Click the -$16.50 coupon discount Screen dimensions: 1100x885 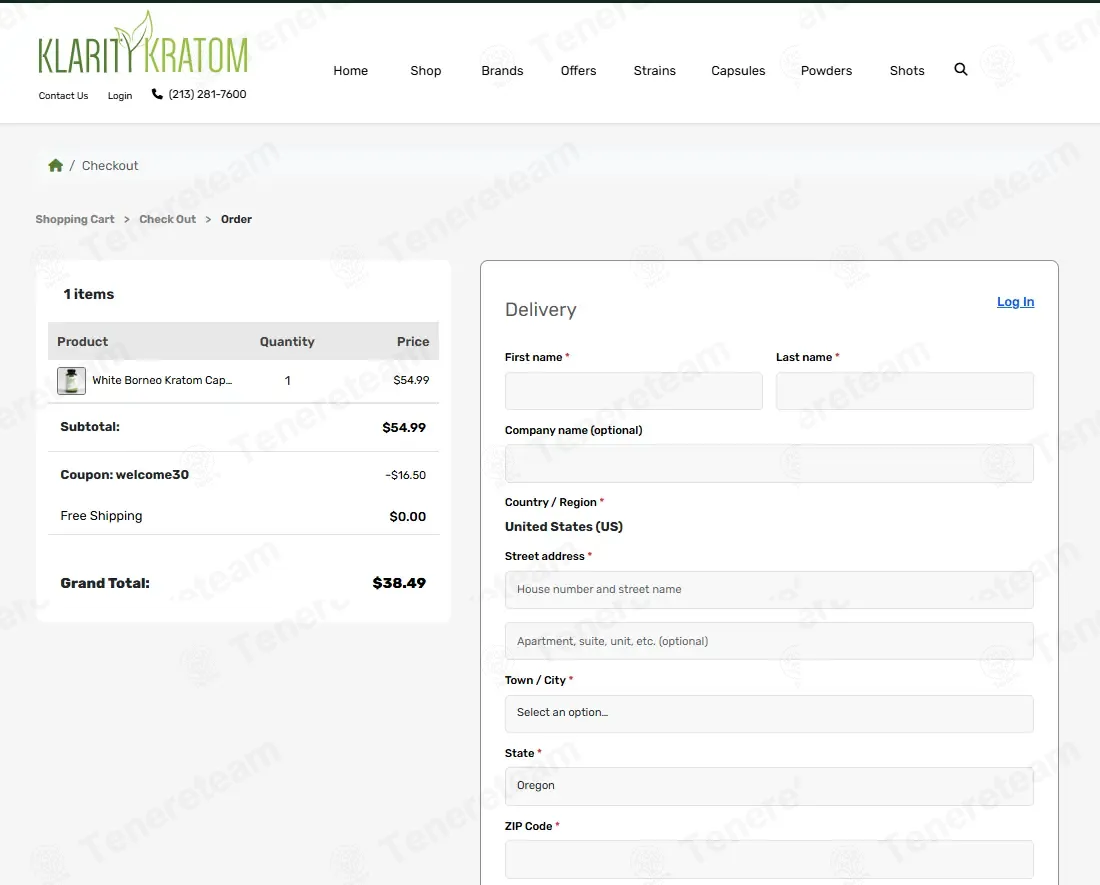click(405, 475)
